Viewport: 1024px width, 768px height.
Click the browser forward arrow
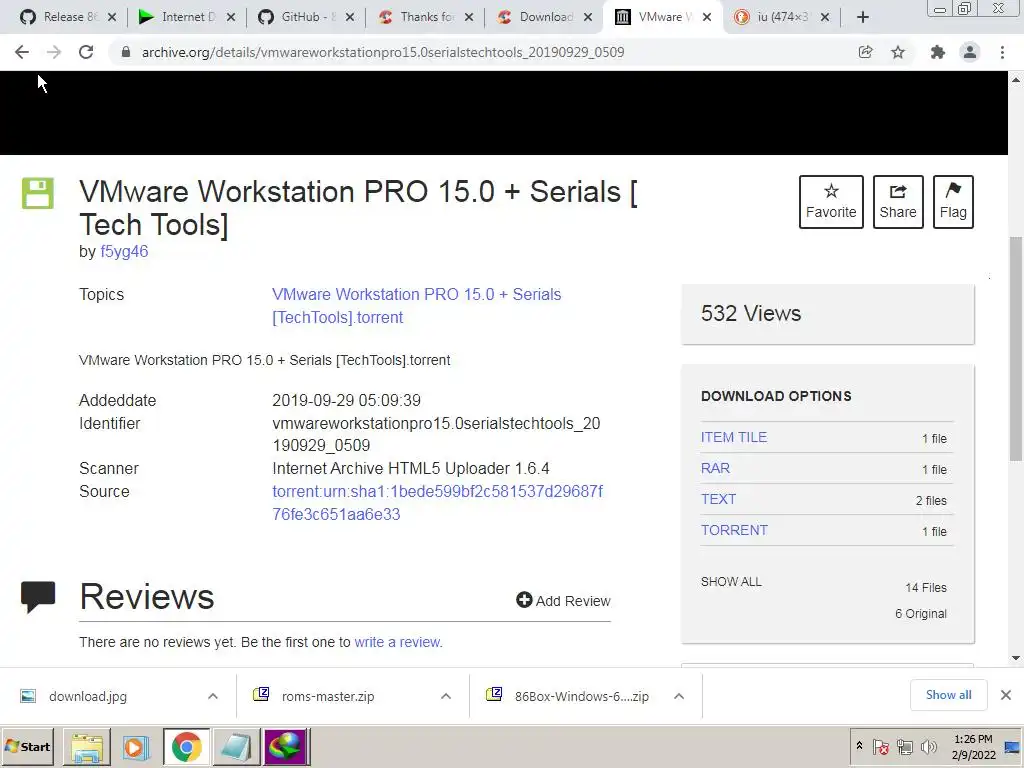pos(54,52)
